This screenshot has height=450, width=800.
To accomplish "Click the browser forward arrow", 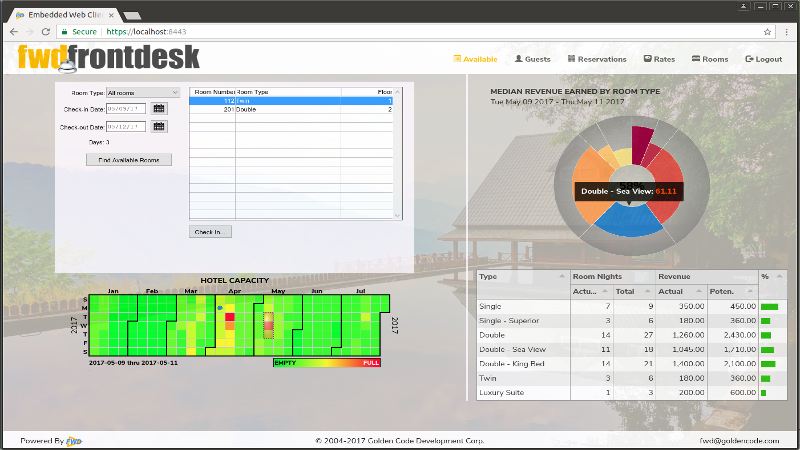I will pyautogui.click(x=30, y=32).
